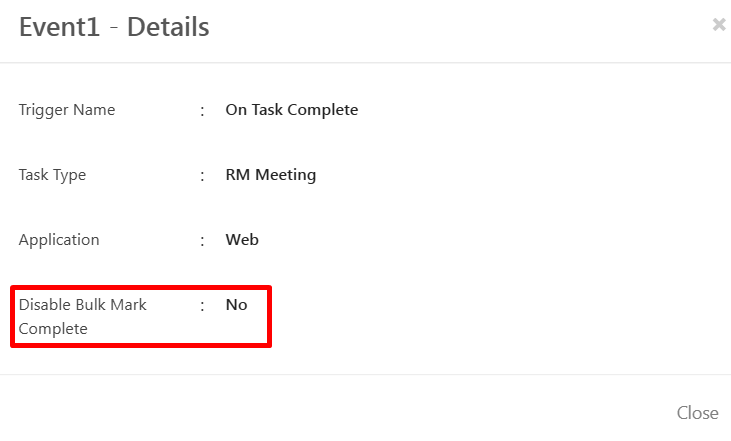
Task: Click the divider line below the title
Action: click(365, 63)
